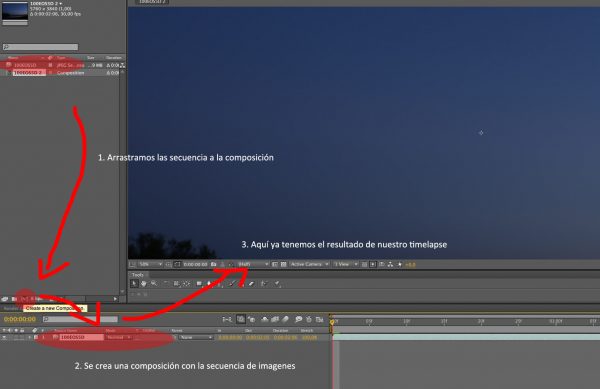This screenshot has width=600, height=389.
Task: Click the Create a new Composition icon
Action: pyautogui.click(x=24, y=299)
